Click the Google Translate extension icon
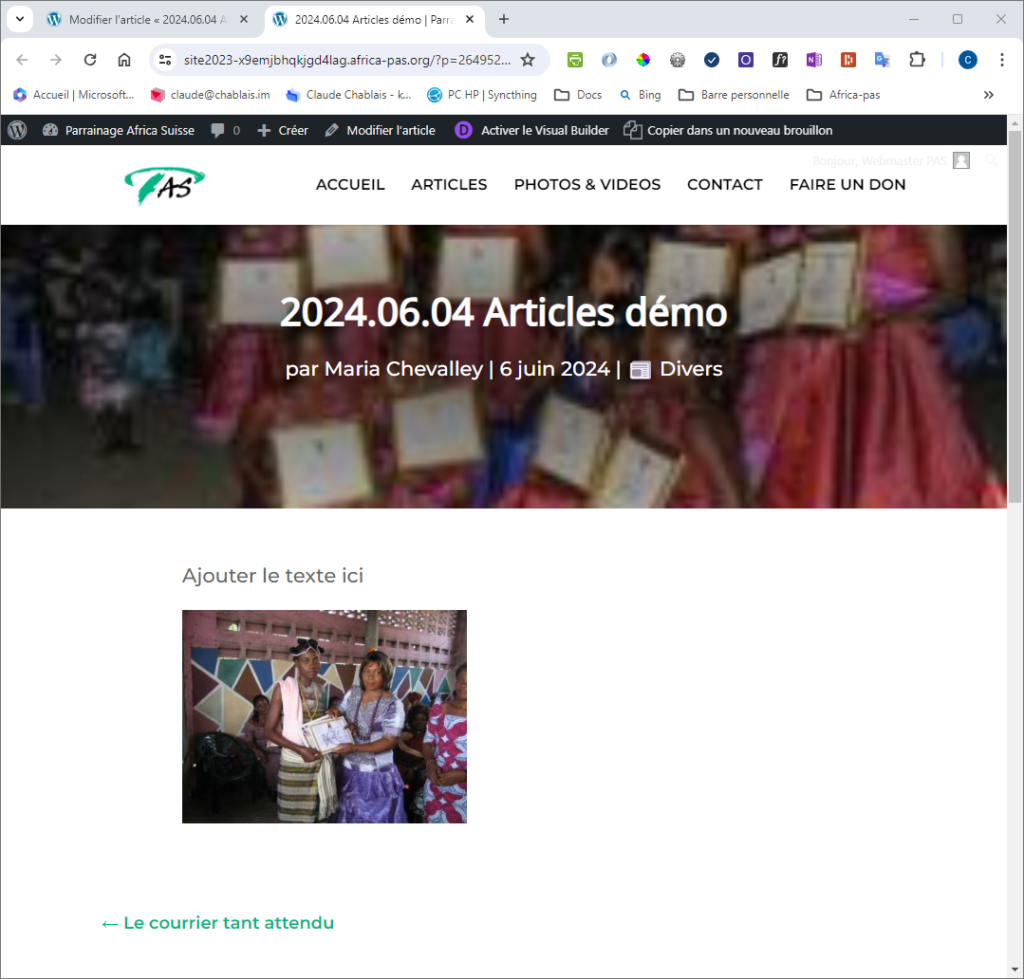Image resolution: width=1024 pixels, height=979 pixels. (x=882, y=60)
